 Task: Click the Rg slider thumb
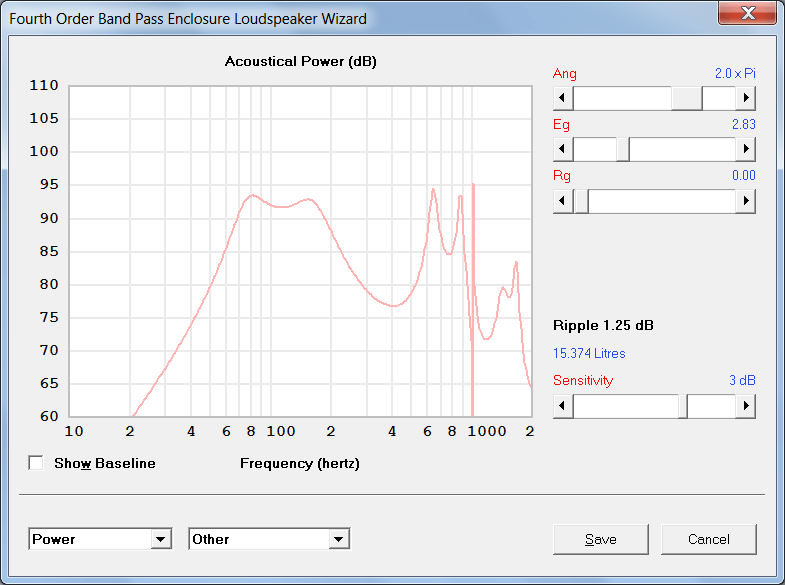click(581, 201)
